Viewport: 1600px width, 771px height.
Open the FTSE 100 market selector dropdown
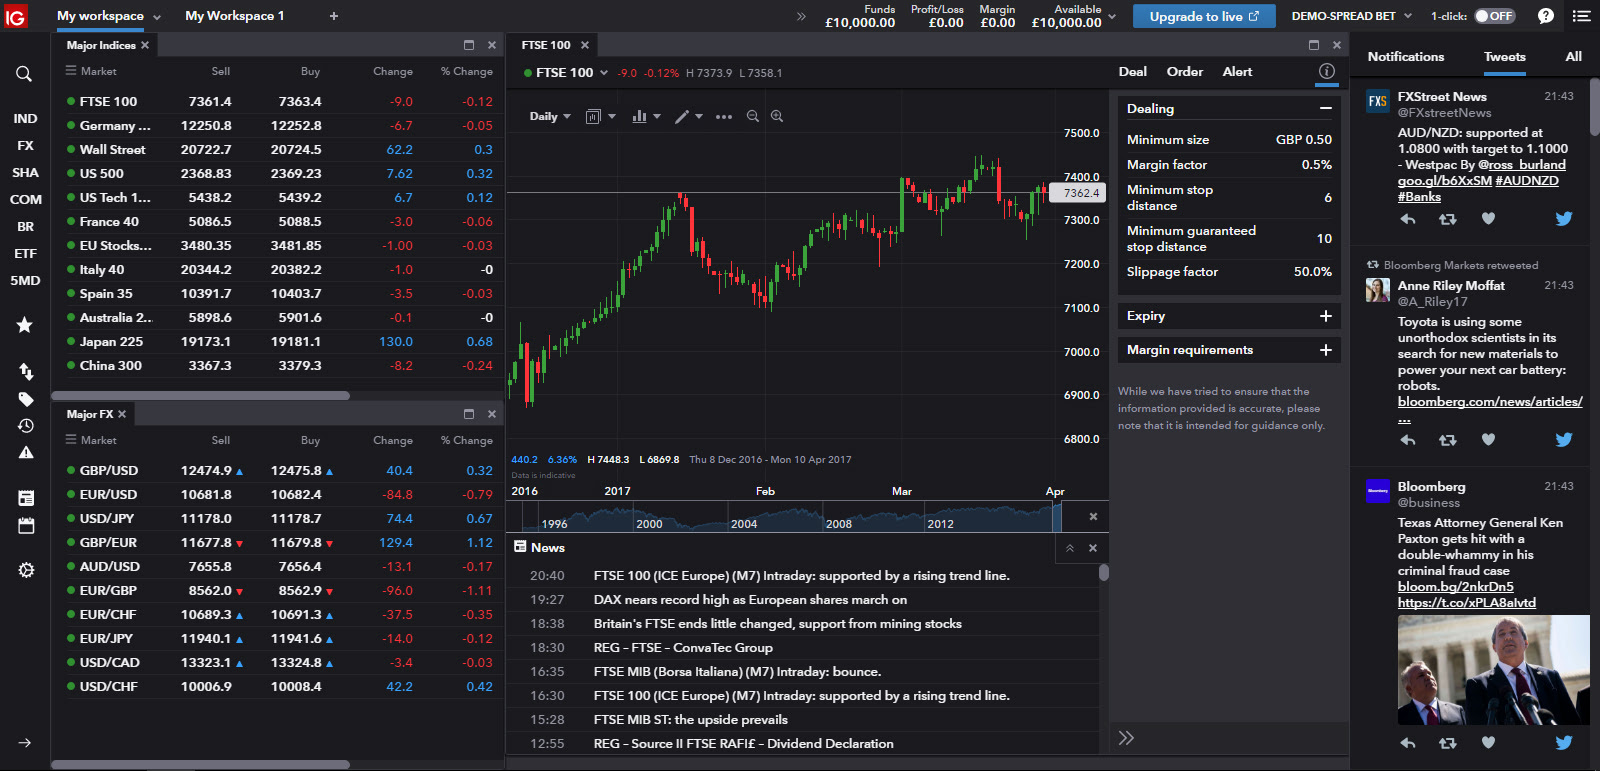pos(603,73)
